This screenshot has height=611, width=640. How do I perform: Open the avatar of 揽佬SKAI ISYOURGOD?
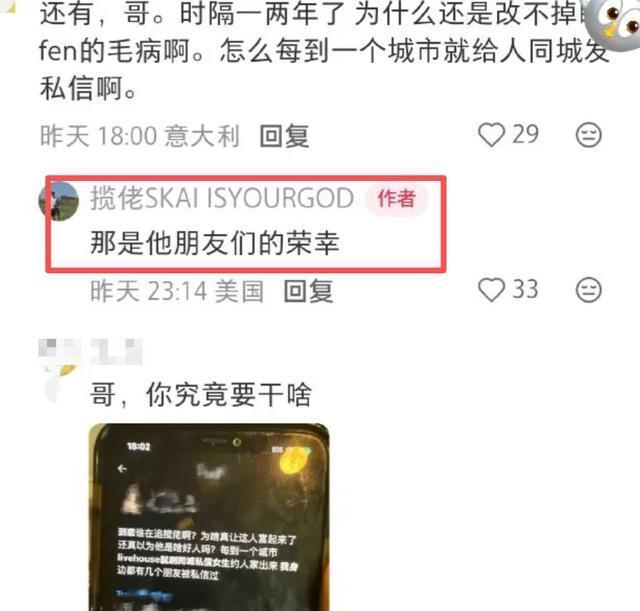tap(59, 201)
